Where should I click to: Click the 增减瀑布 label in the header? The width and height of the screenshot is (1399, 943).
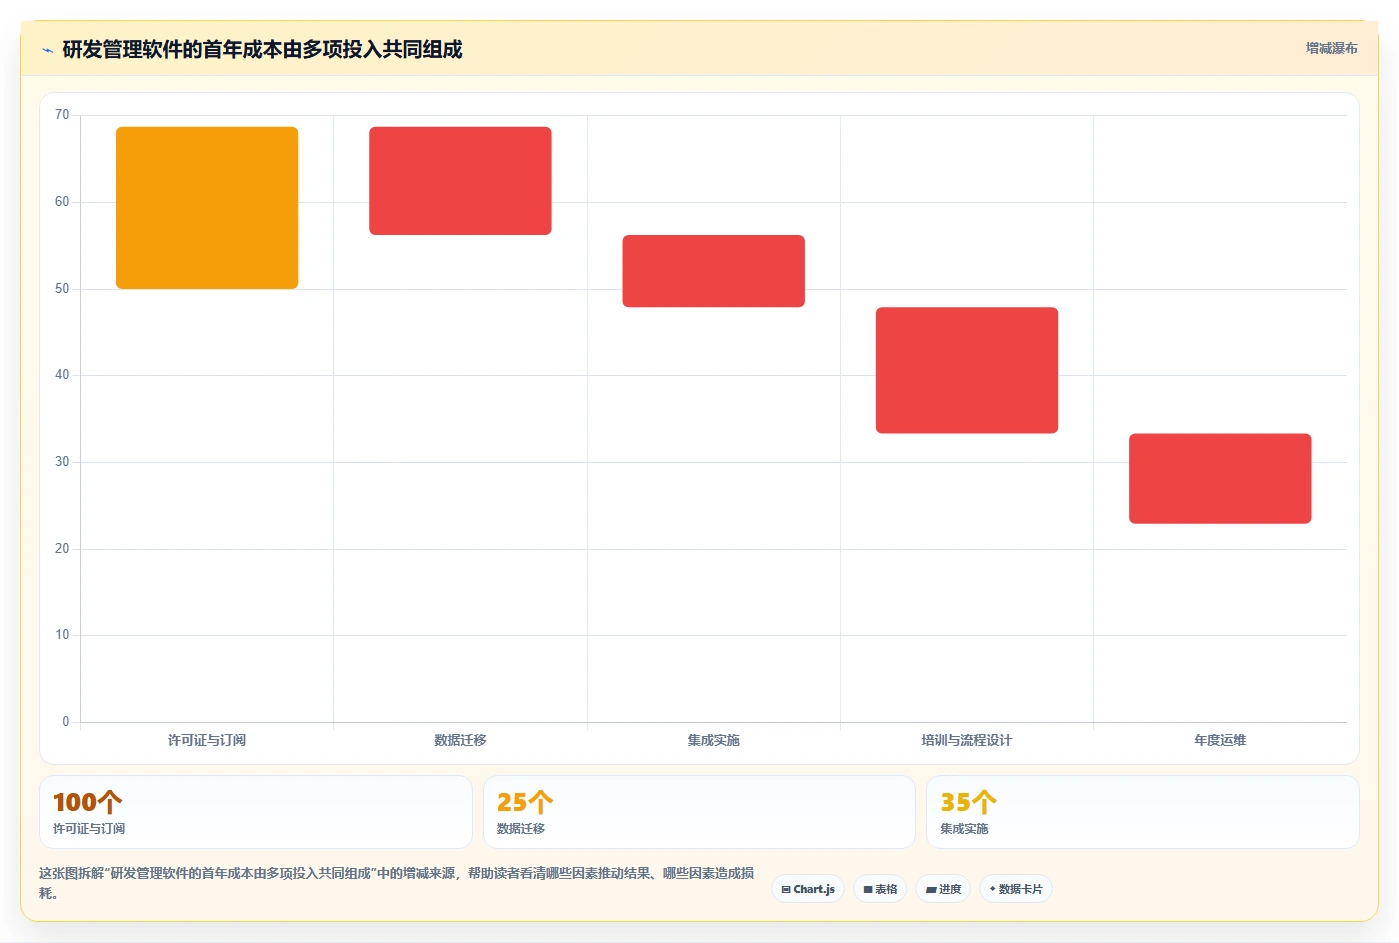[x=1331, y=48]
